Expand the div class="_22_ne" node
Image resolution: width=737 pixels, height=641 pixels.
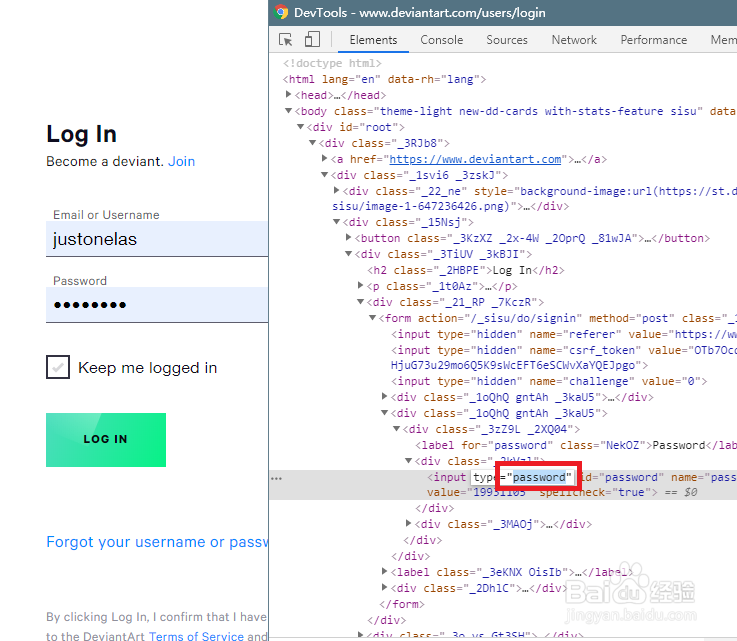[x=336, y=190]
